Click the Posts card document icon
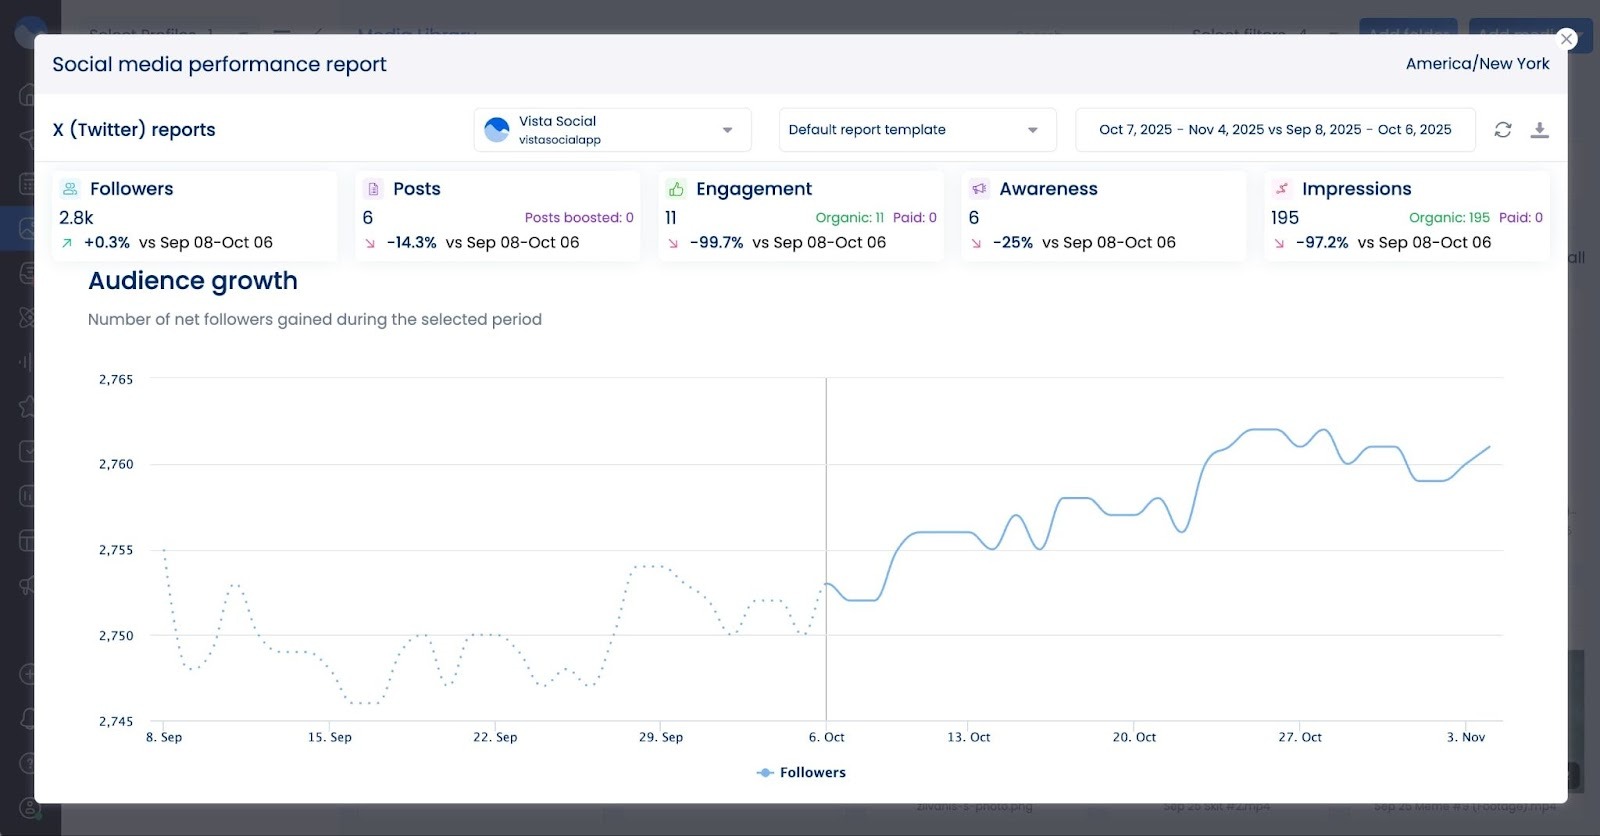This screenshot has height=836, width=1600. pyautogui.click(x=373, y=189)
